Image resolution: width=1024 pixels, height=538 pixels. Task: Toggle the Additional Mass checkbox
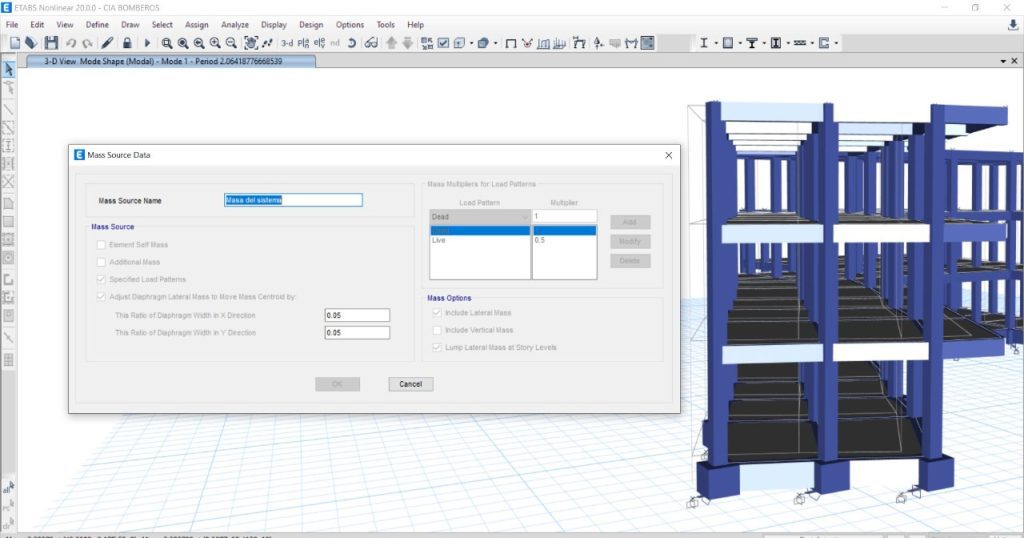[x=101, y=262]
